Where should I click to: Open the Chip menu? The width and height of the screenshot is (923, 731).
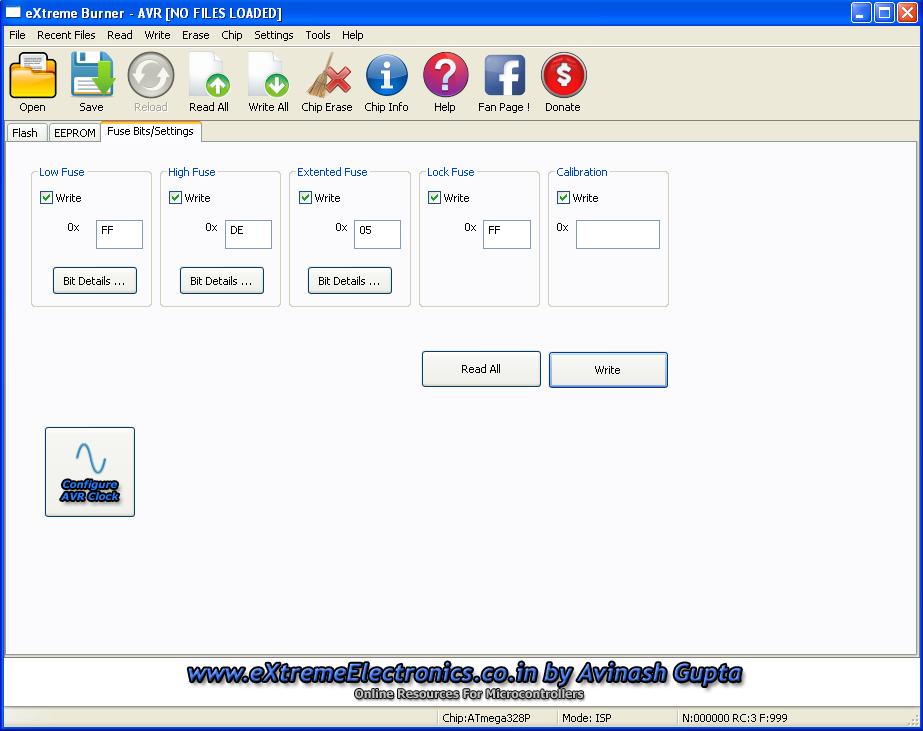(x=231, y=35)
